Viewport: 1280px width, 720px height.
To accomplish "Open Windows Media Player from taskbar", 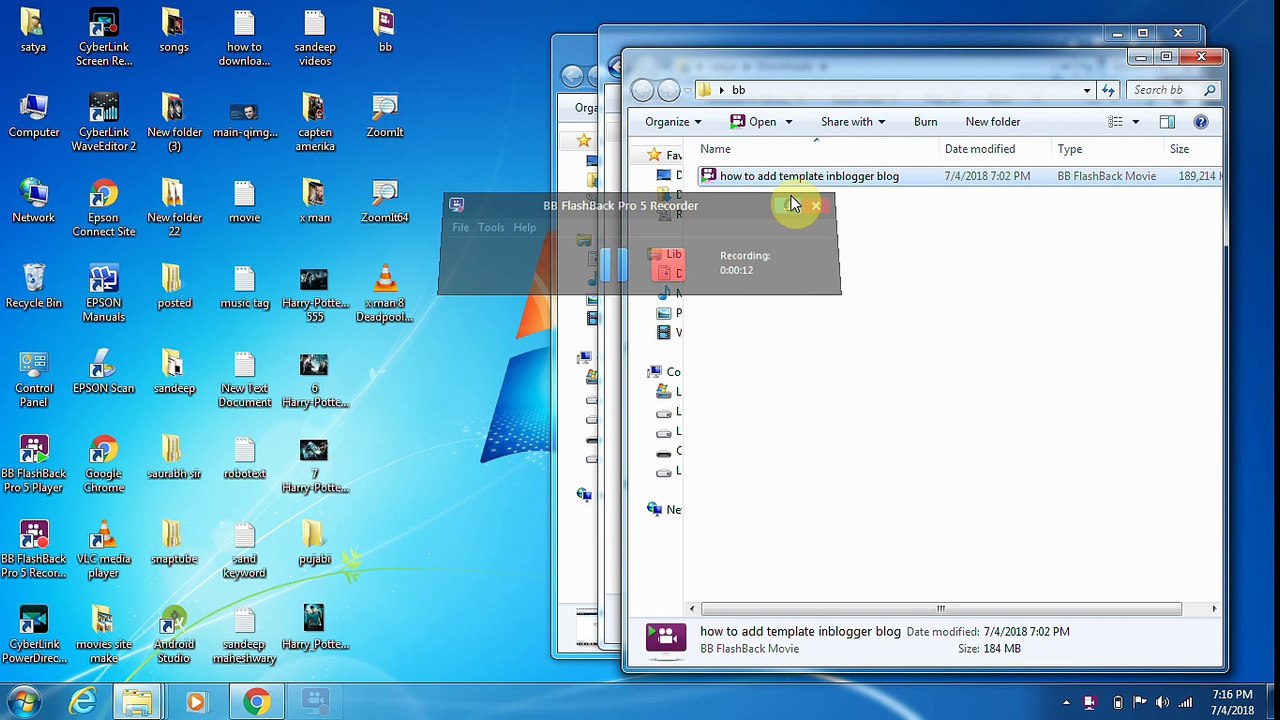I will point(196,703).
